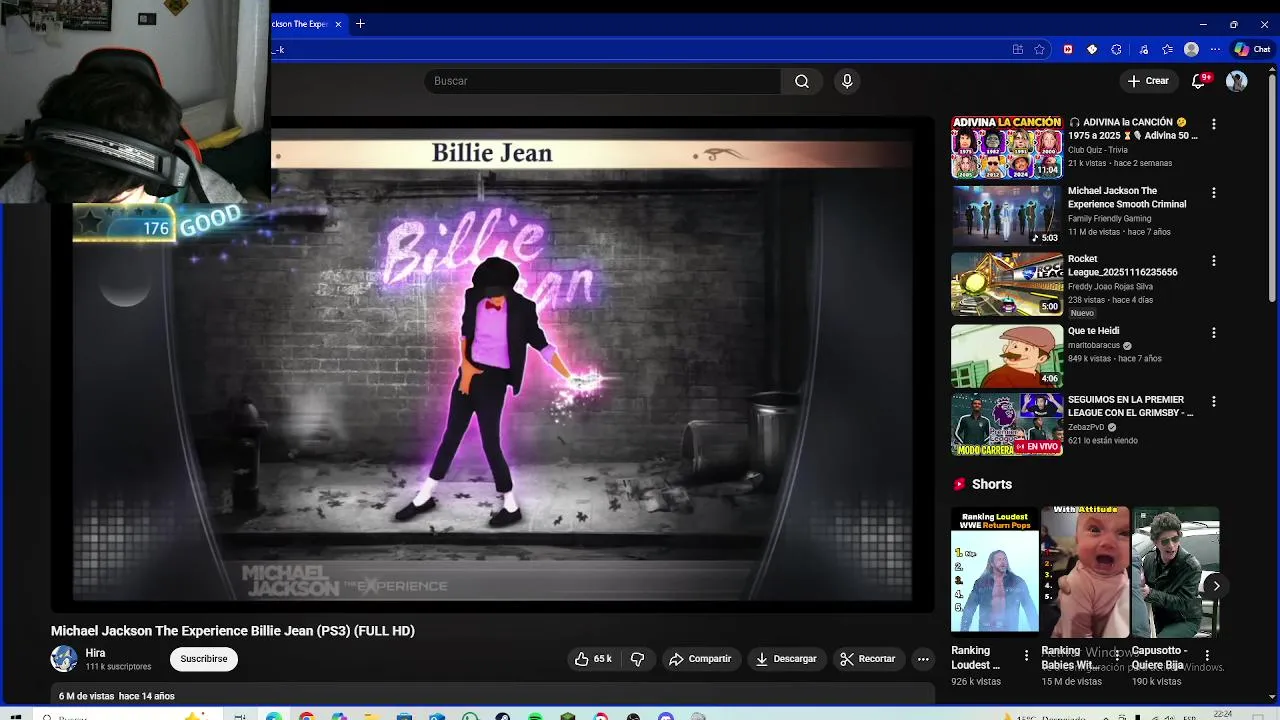This screenshot has height=720, width=1280.
Task: Clip the video with Recortar
Action: pyautogui.click(x=868, y=659)
